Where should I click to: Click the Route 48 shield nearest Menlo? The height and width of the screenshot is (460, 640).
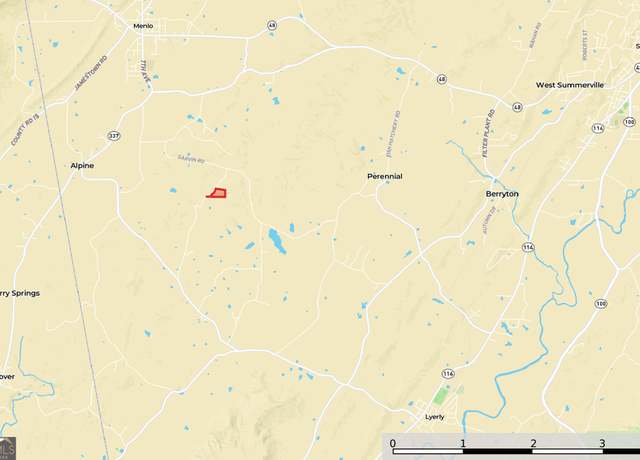272,25
